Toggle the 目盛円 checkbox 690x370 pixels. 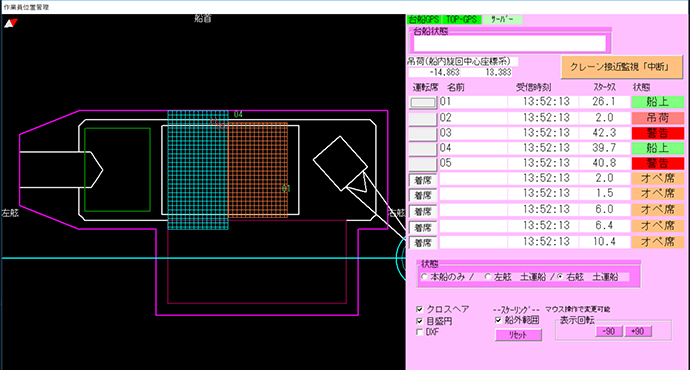click(420, 321)
